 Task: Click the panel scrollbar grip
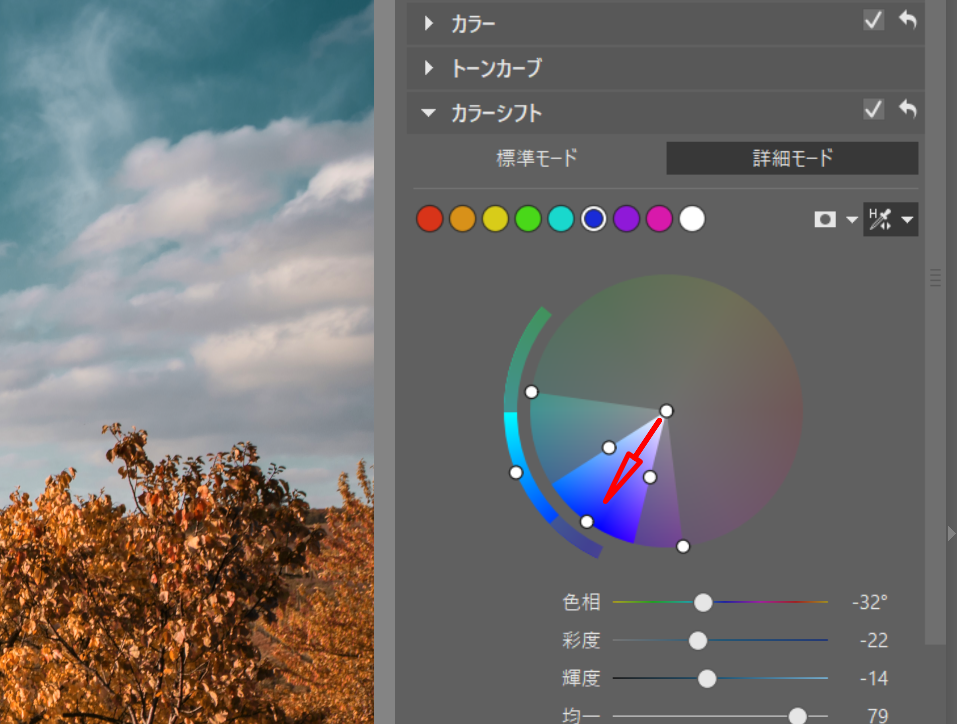click(935, 277)
